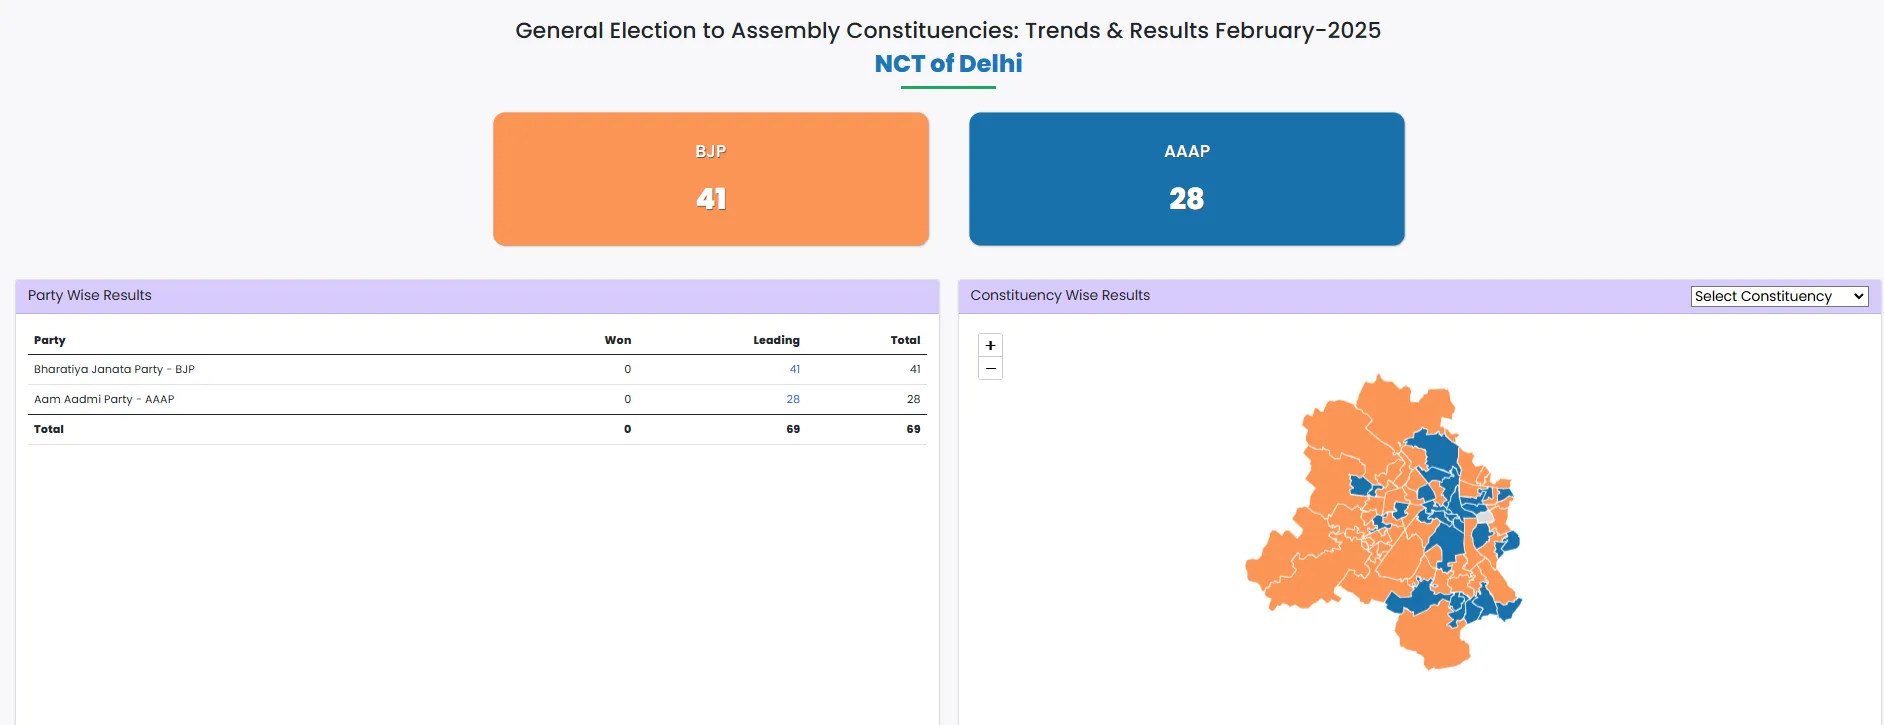1884x725 pixels.
Task: Zoom out on the Delhi map
Action: click(x=990, y=369)
